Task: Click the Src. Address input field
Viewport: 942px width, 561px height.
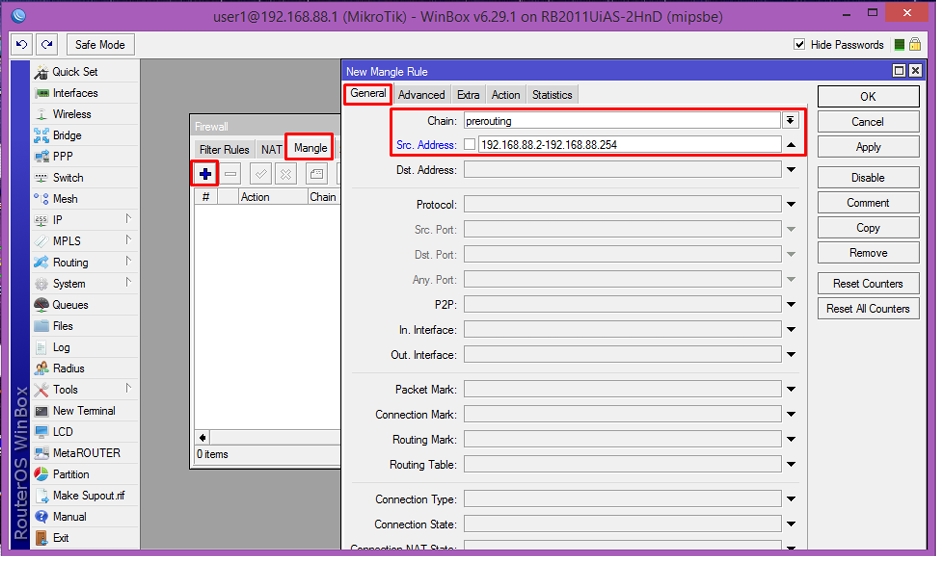Action: click(x=630, y=145)
